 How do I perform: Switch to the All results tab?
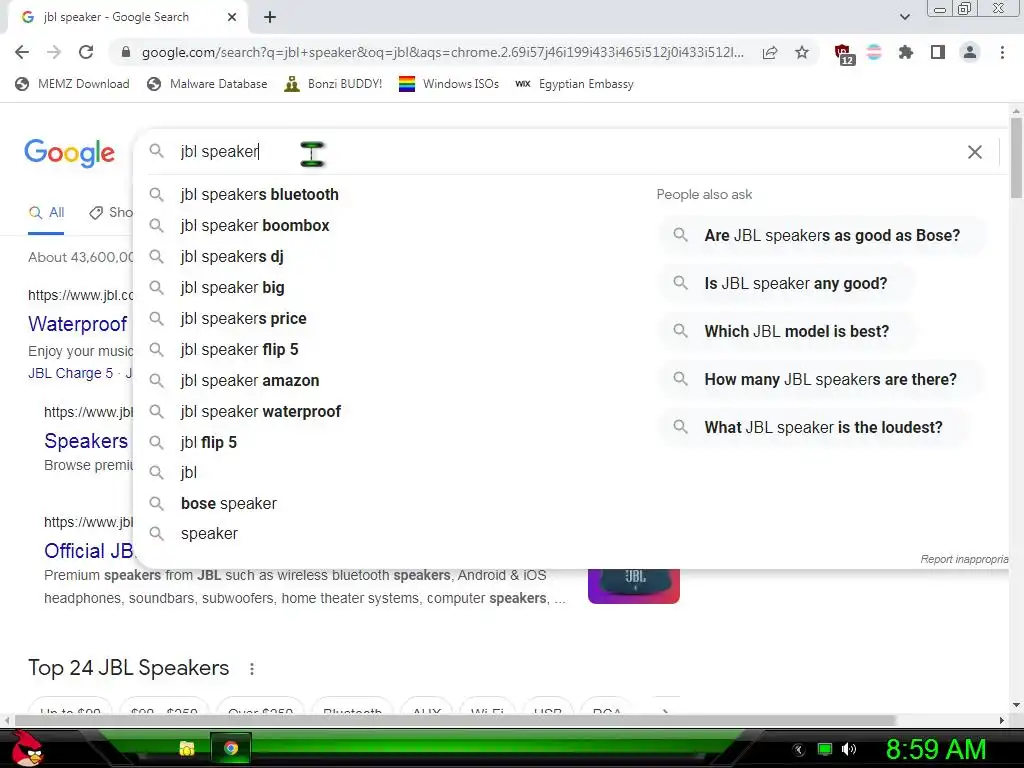click(46, 213)
